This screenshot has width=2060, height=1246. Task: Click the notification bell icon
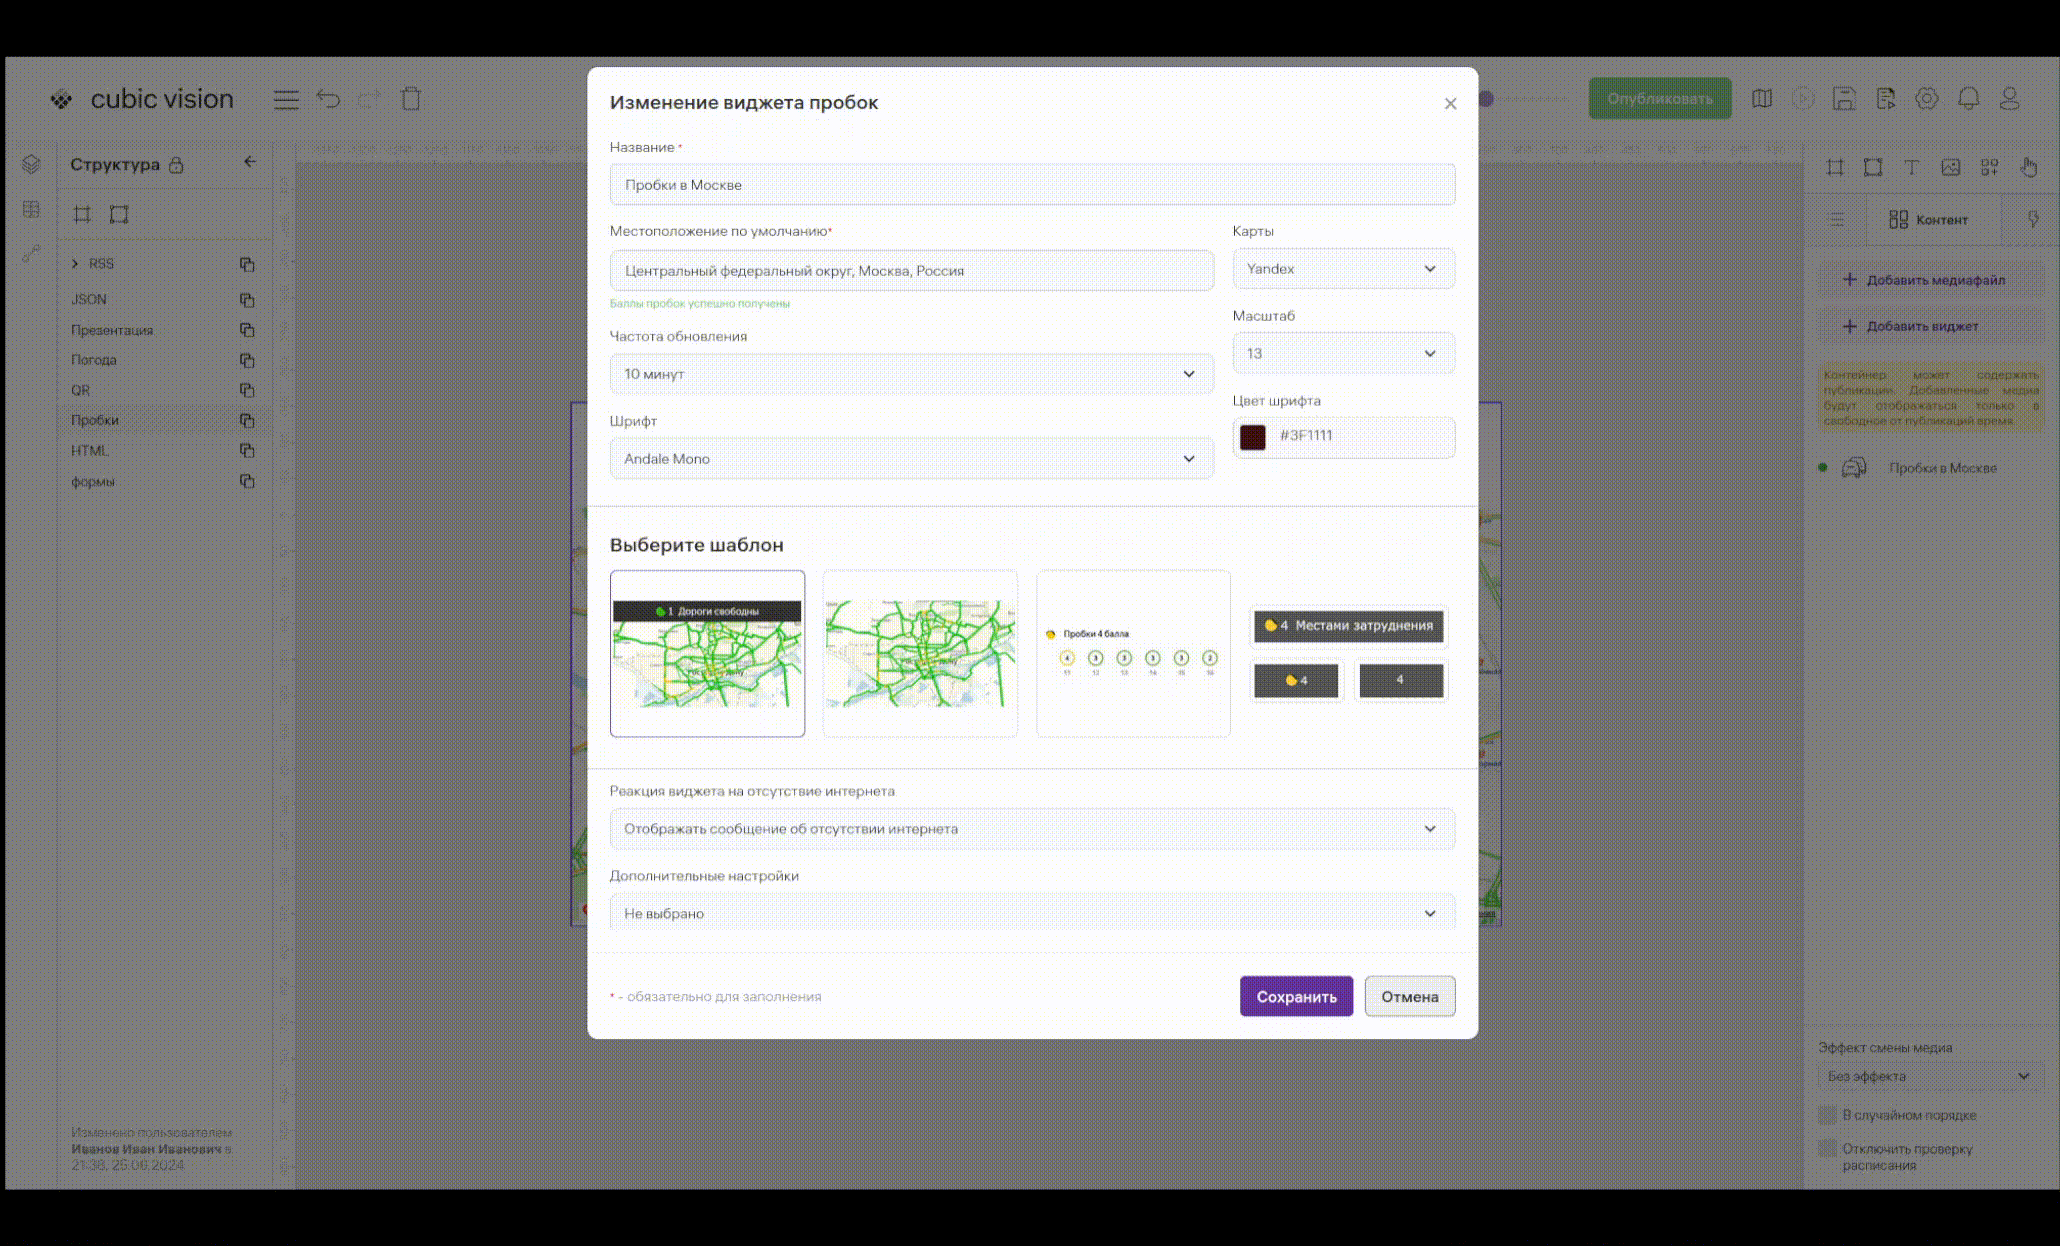click(x=1968, y=99)
